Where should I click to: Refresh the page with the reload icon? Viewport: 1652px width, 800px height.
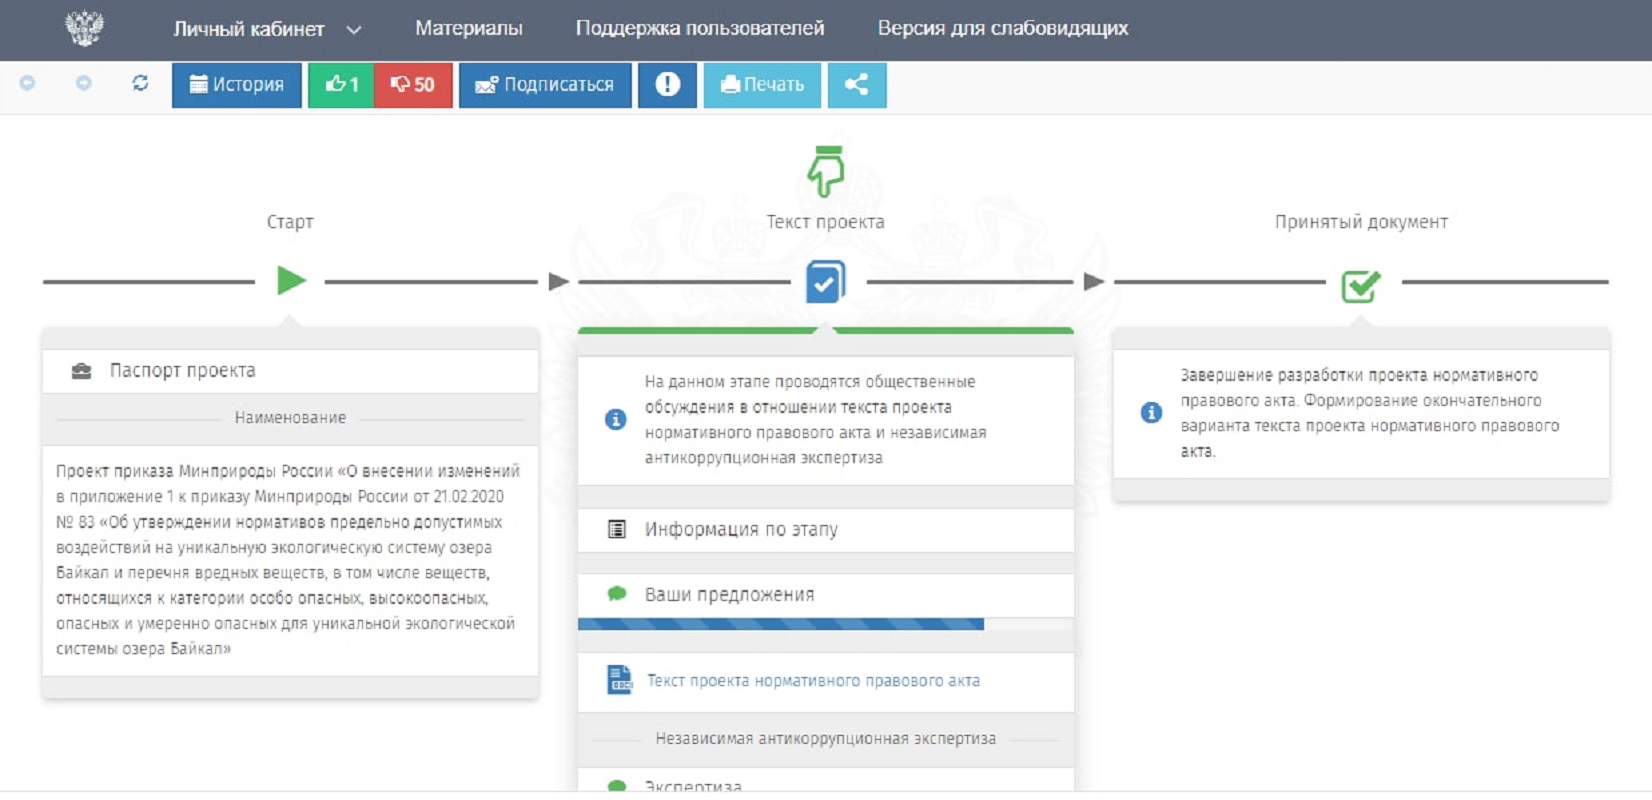click(140, 83)
